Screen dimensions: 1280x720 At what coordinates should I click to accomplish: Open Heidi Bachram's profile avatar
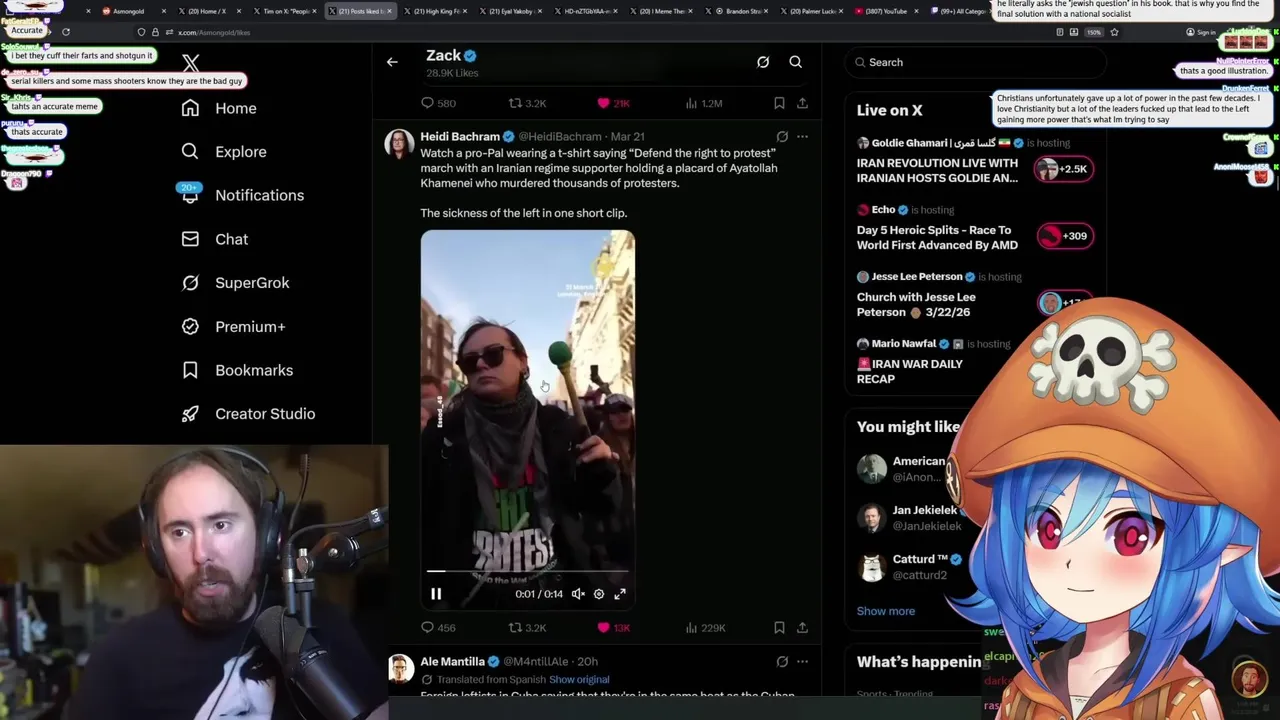(399, 144)
